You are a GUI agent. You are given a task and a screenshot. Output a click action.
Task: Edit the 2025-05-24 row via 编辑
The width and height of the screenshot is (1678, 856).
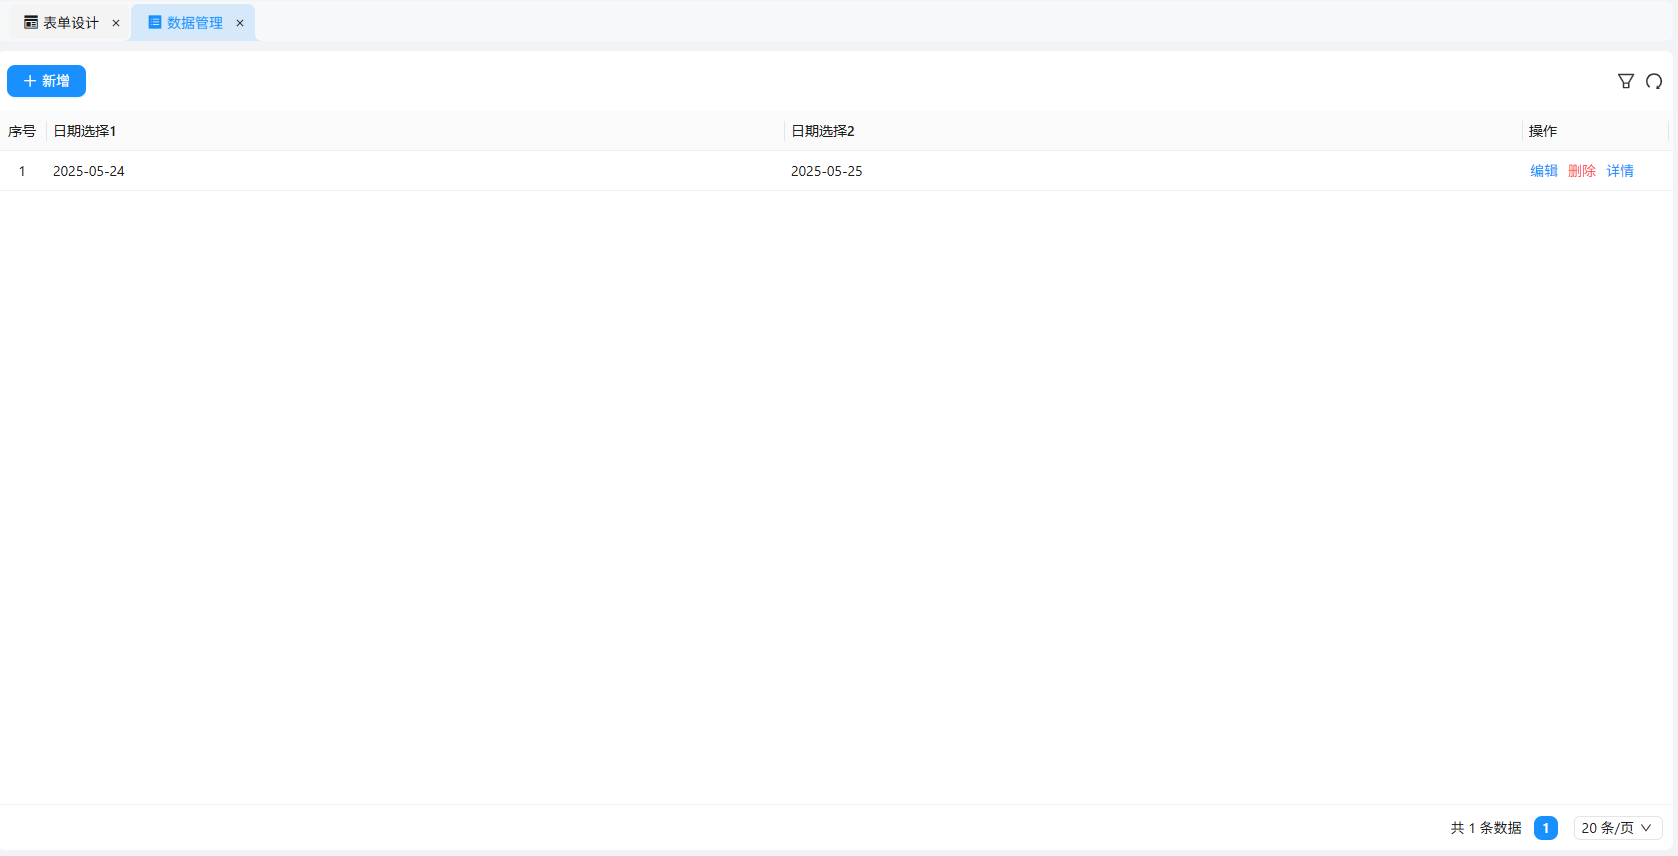[x=1544, y=171]
